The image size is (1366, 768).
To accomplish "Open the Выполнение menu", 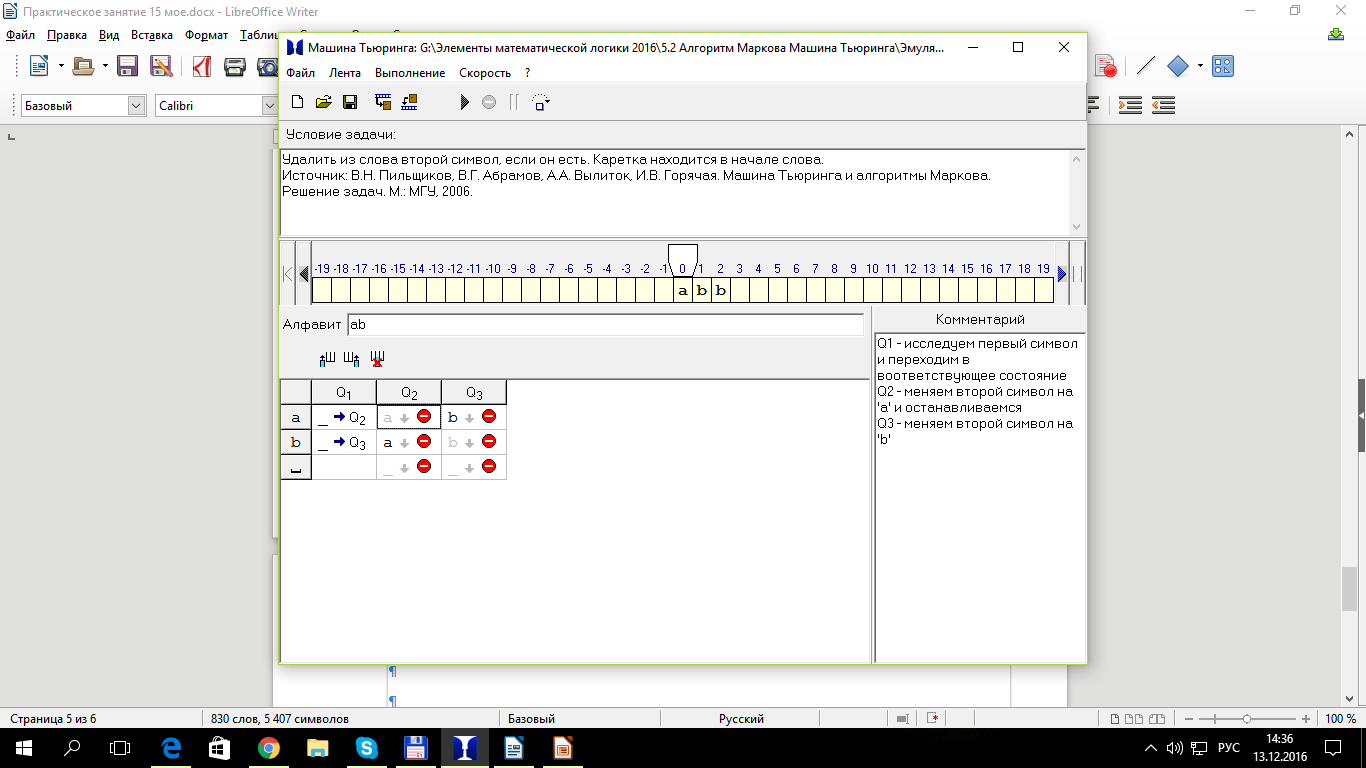I will click(410, 73).
